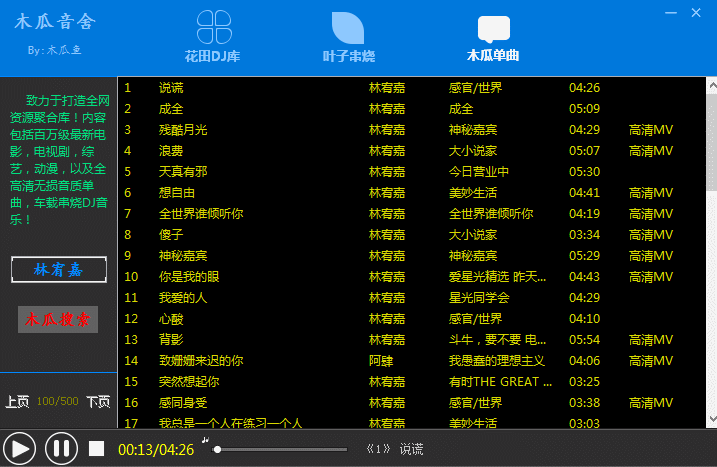This screenshot has width=717, height=467.
Task: Open 高清MV for song 残酷月光
Action: tap(650, 130)
